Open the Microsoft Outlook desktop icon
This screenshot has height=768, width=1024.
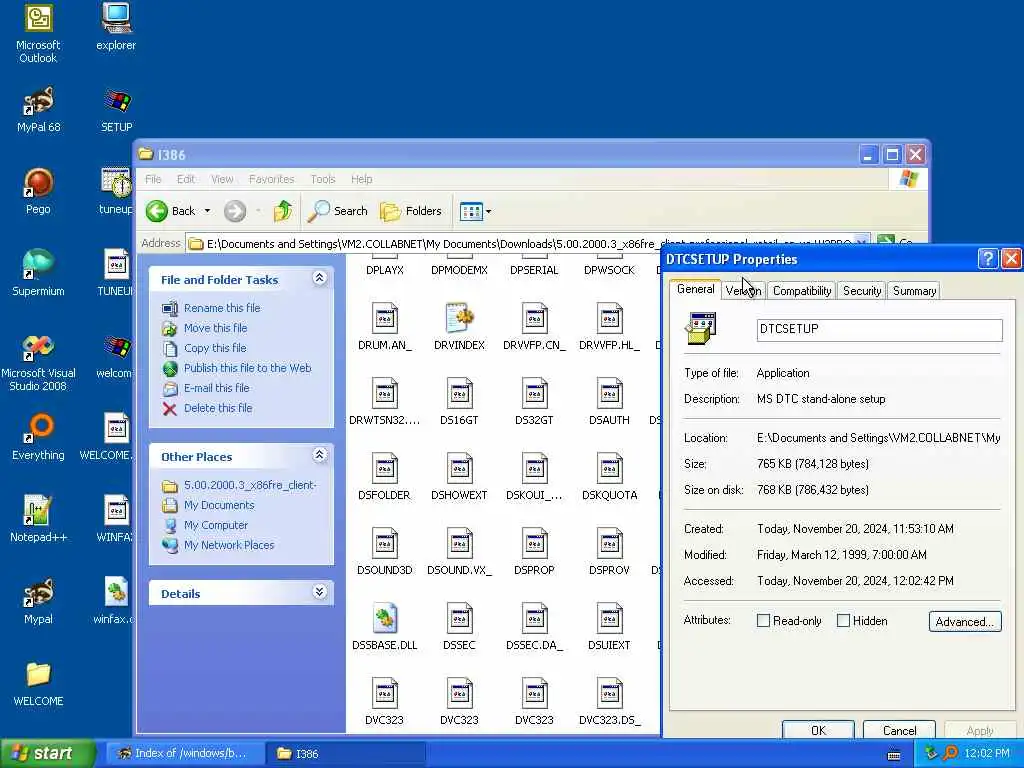click(38, 33)
